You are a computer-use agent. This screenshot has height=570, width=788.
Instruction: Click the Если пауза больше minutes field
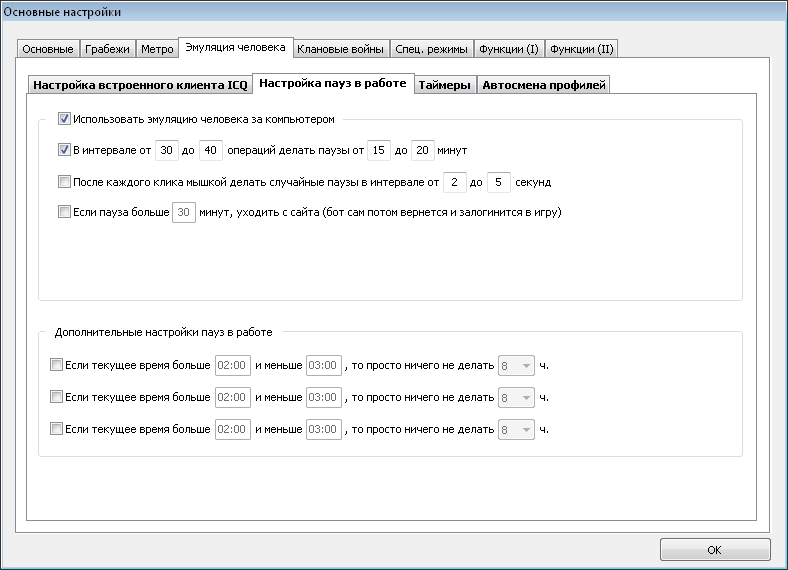184,212
